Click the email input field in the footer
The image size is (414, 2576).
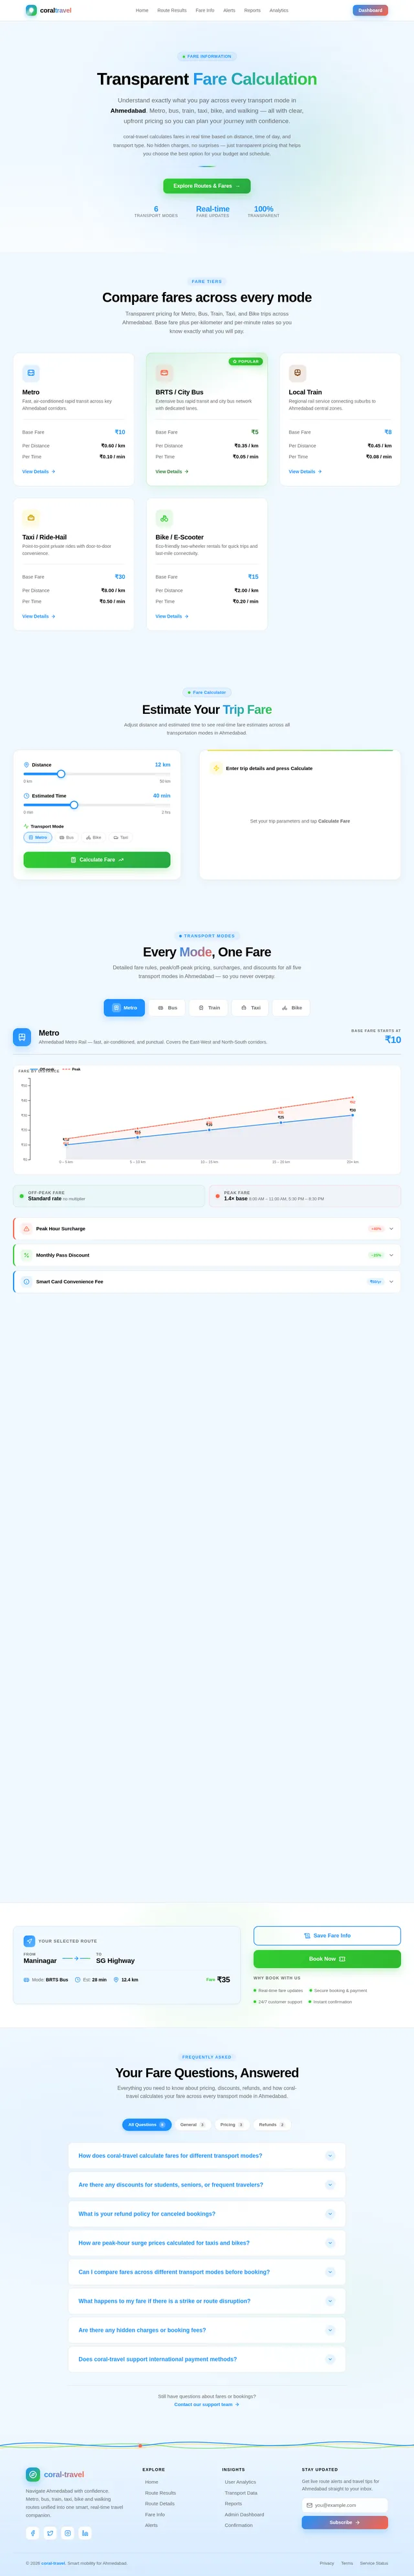pos(344,2505)
